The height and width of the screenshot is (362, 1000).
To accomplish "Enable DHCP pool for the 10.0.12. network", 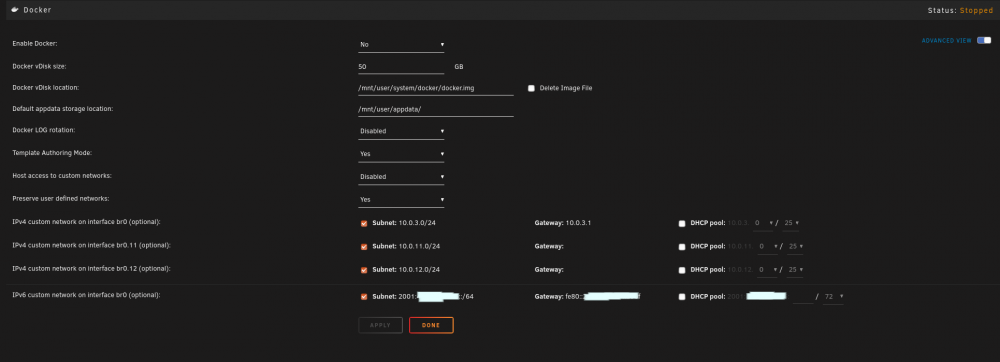I will click(682, 270).
